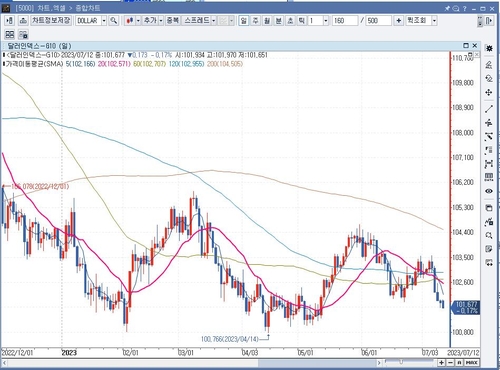Toggle the side panel icon at toolbar end
The height and width of the screenshot is (370, 500).
point(489,21)
